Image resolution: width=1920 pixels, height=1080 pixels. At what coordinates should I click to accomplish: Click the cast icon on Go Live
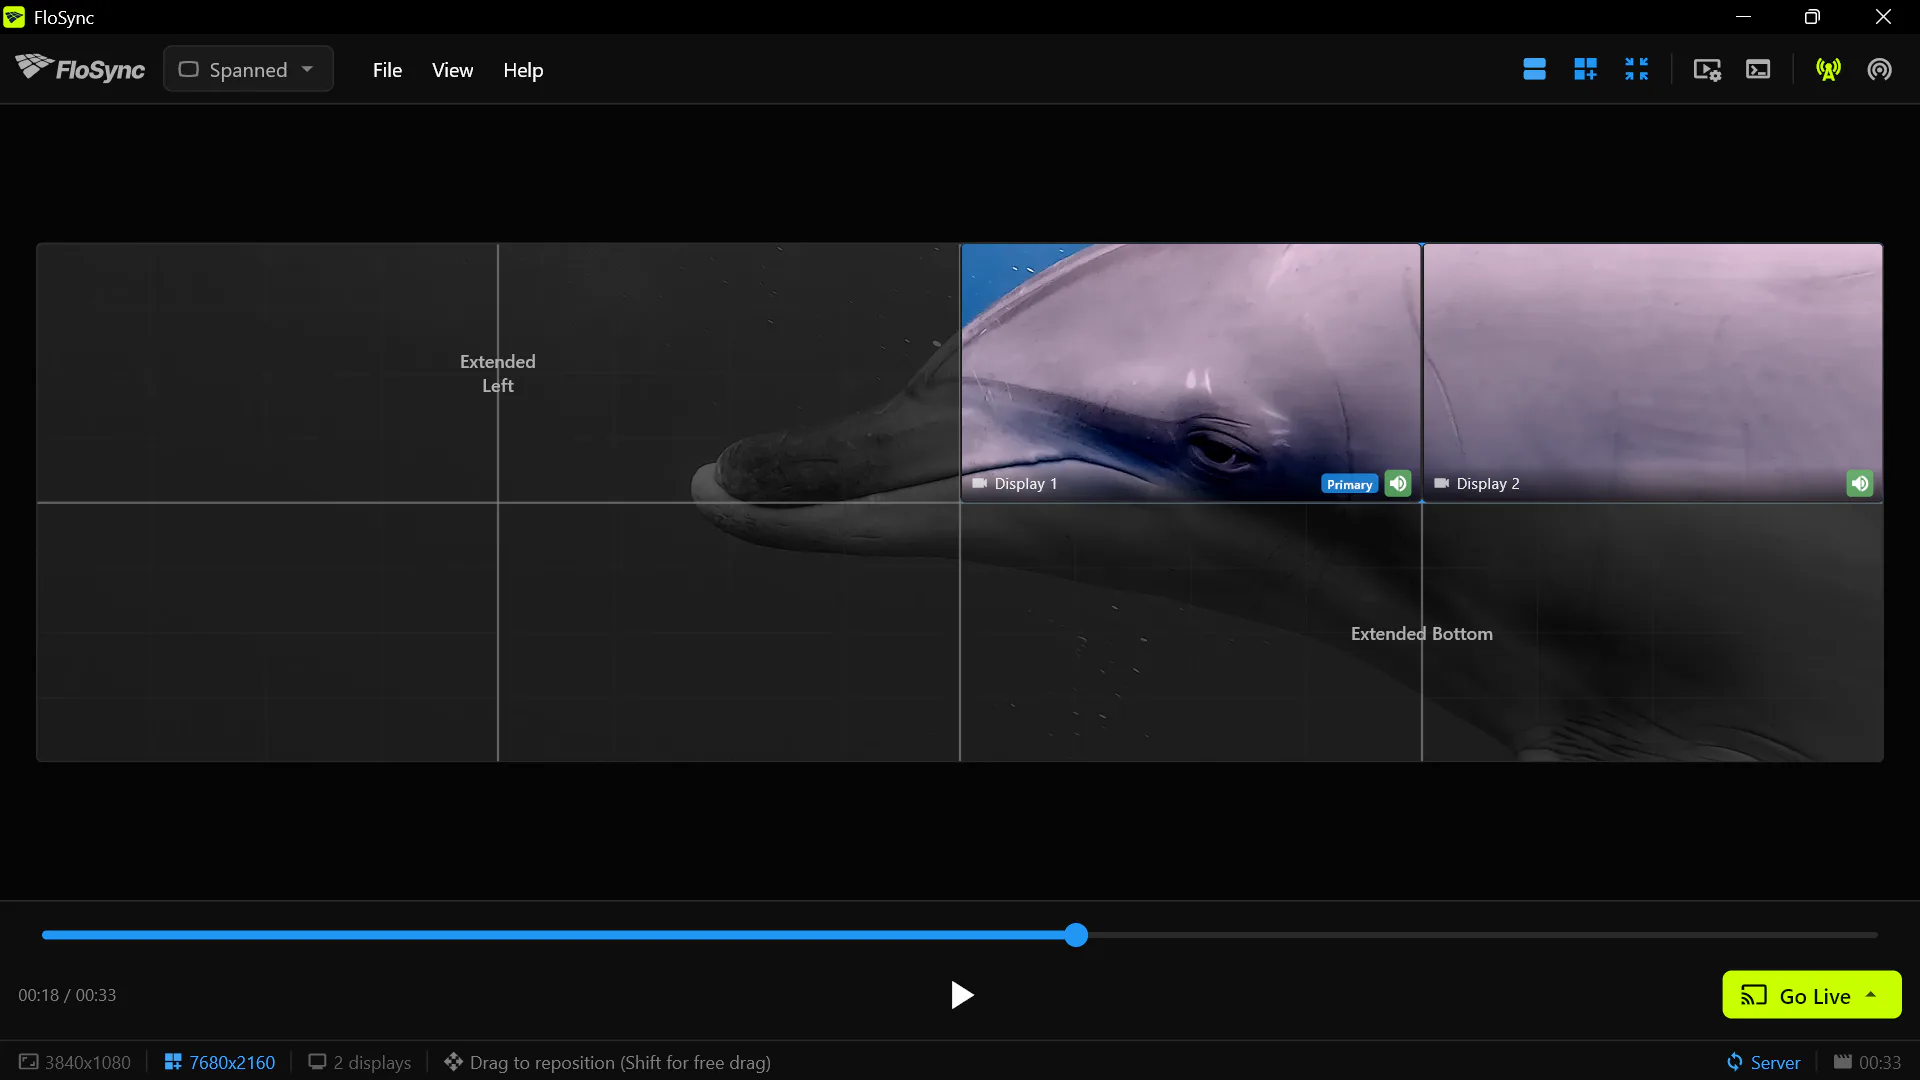coord(1754,995)
